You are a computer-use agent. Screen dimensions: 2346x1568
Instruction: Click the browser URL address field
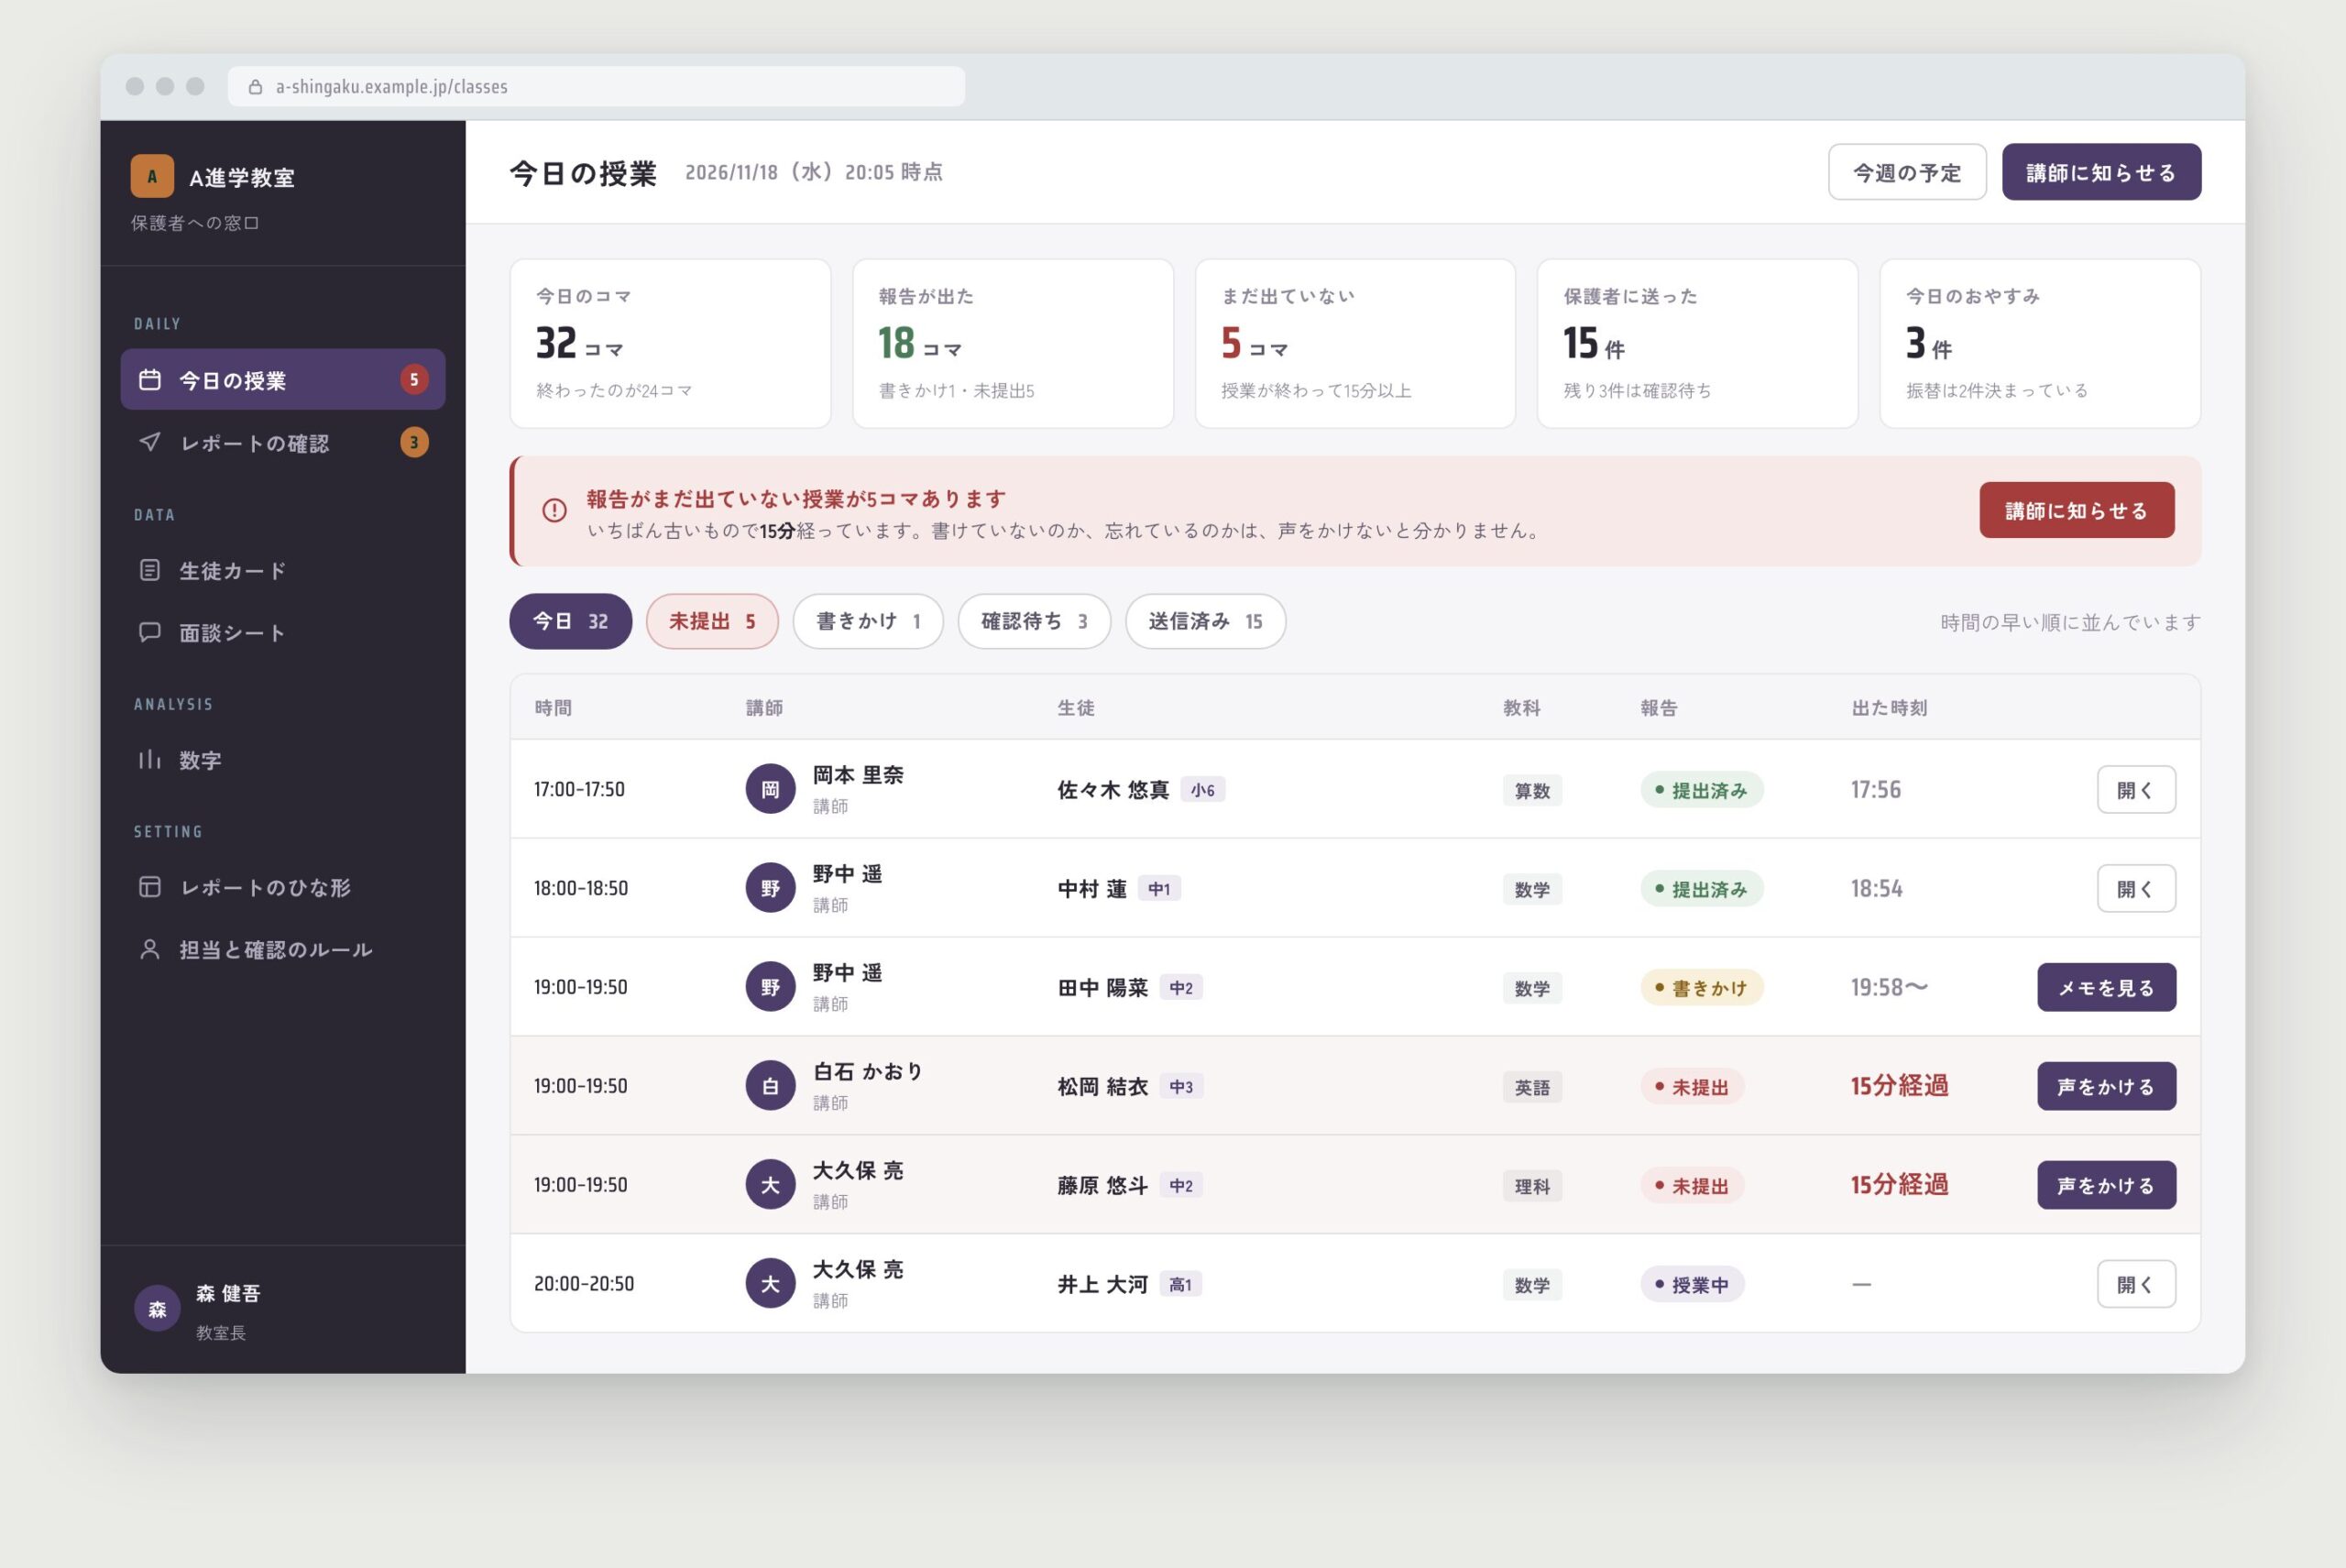596,87
